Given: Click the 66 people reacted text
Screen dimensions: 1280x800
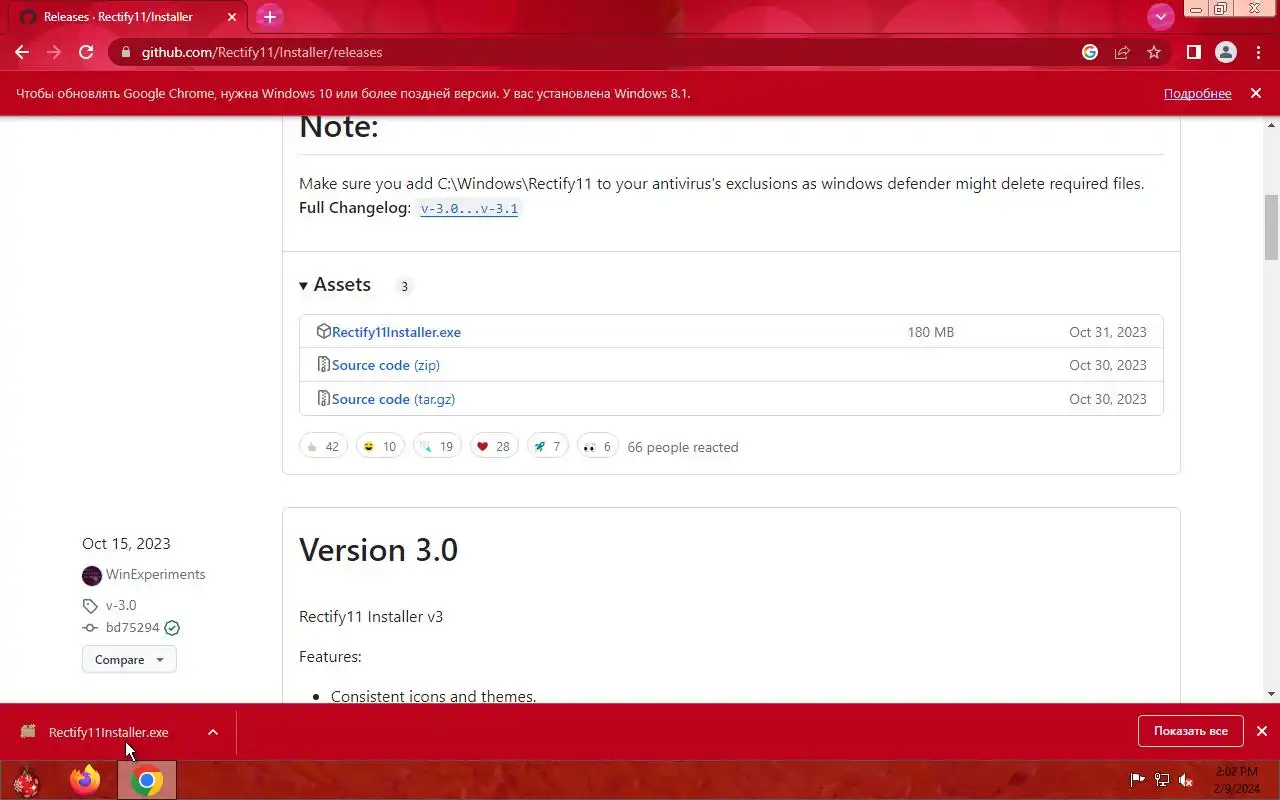Looking at the screenshot, I should coord(683,447).
